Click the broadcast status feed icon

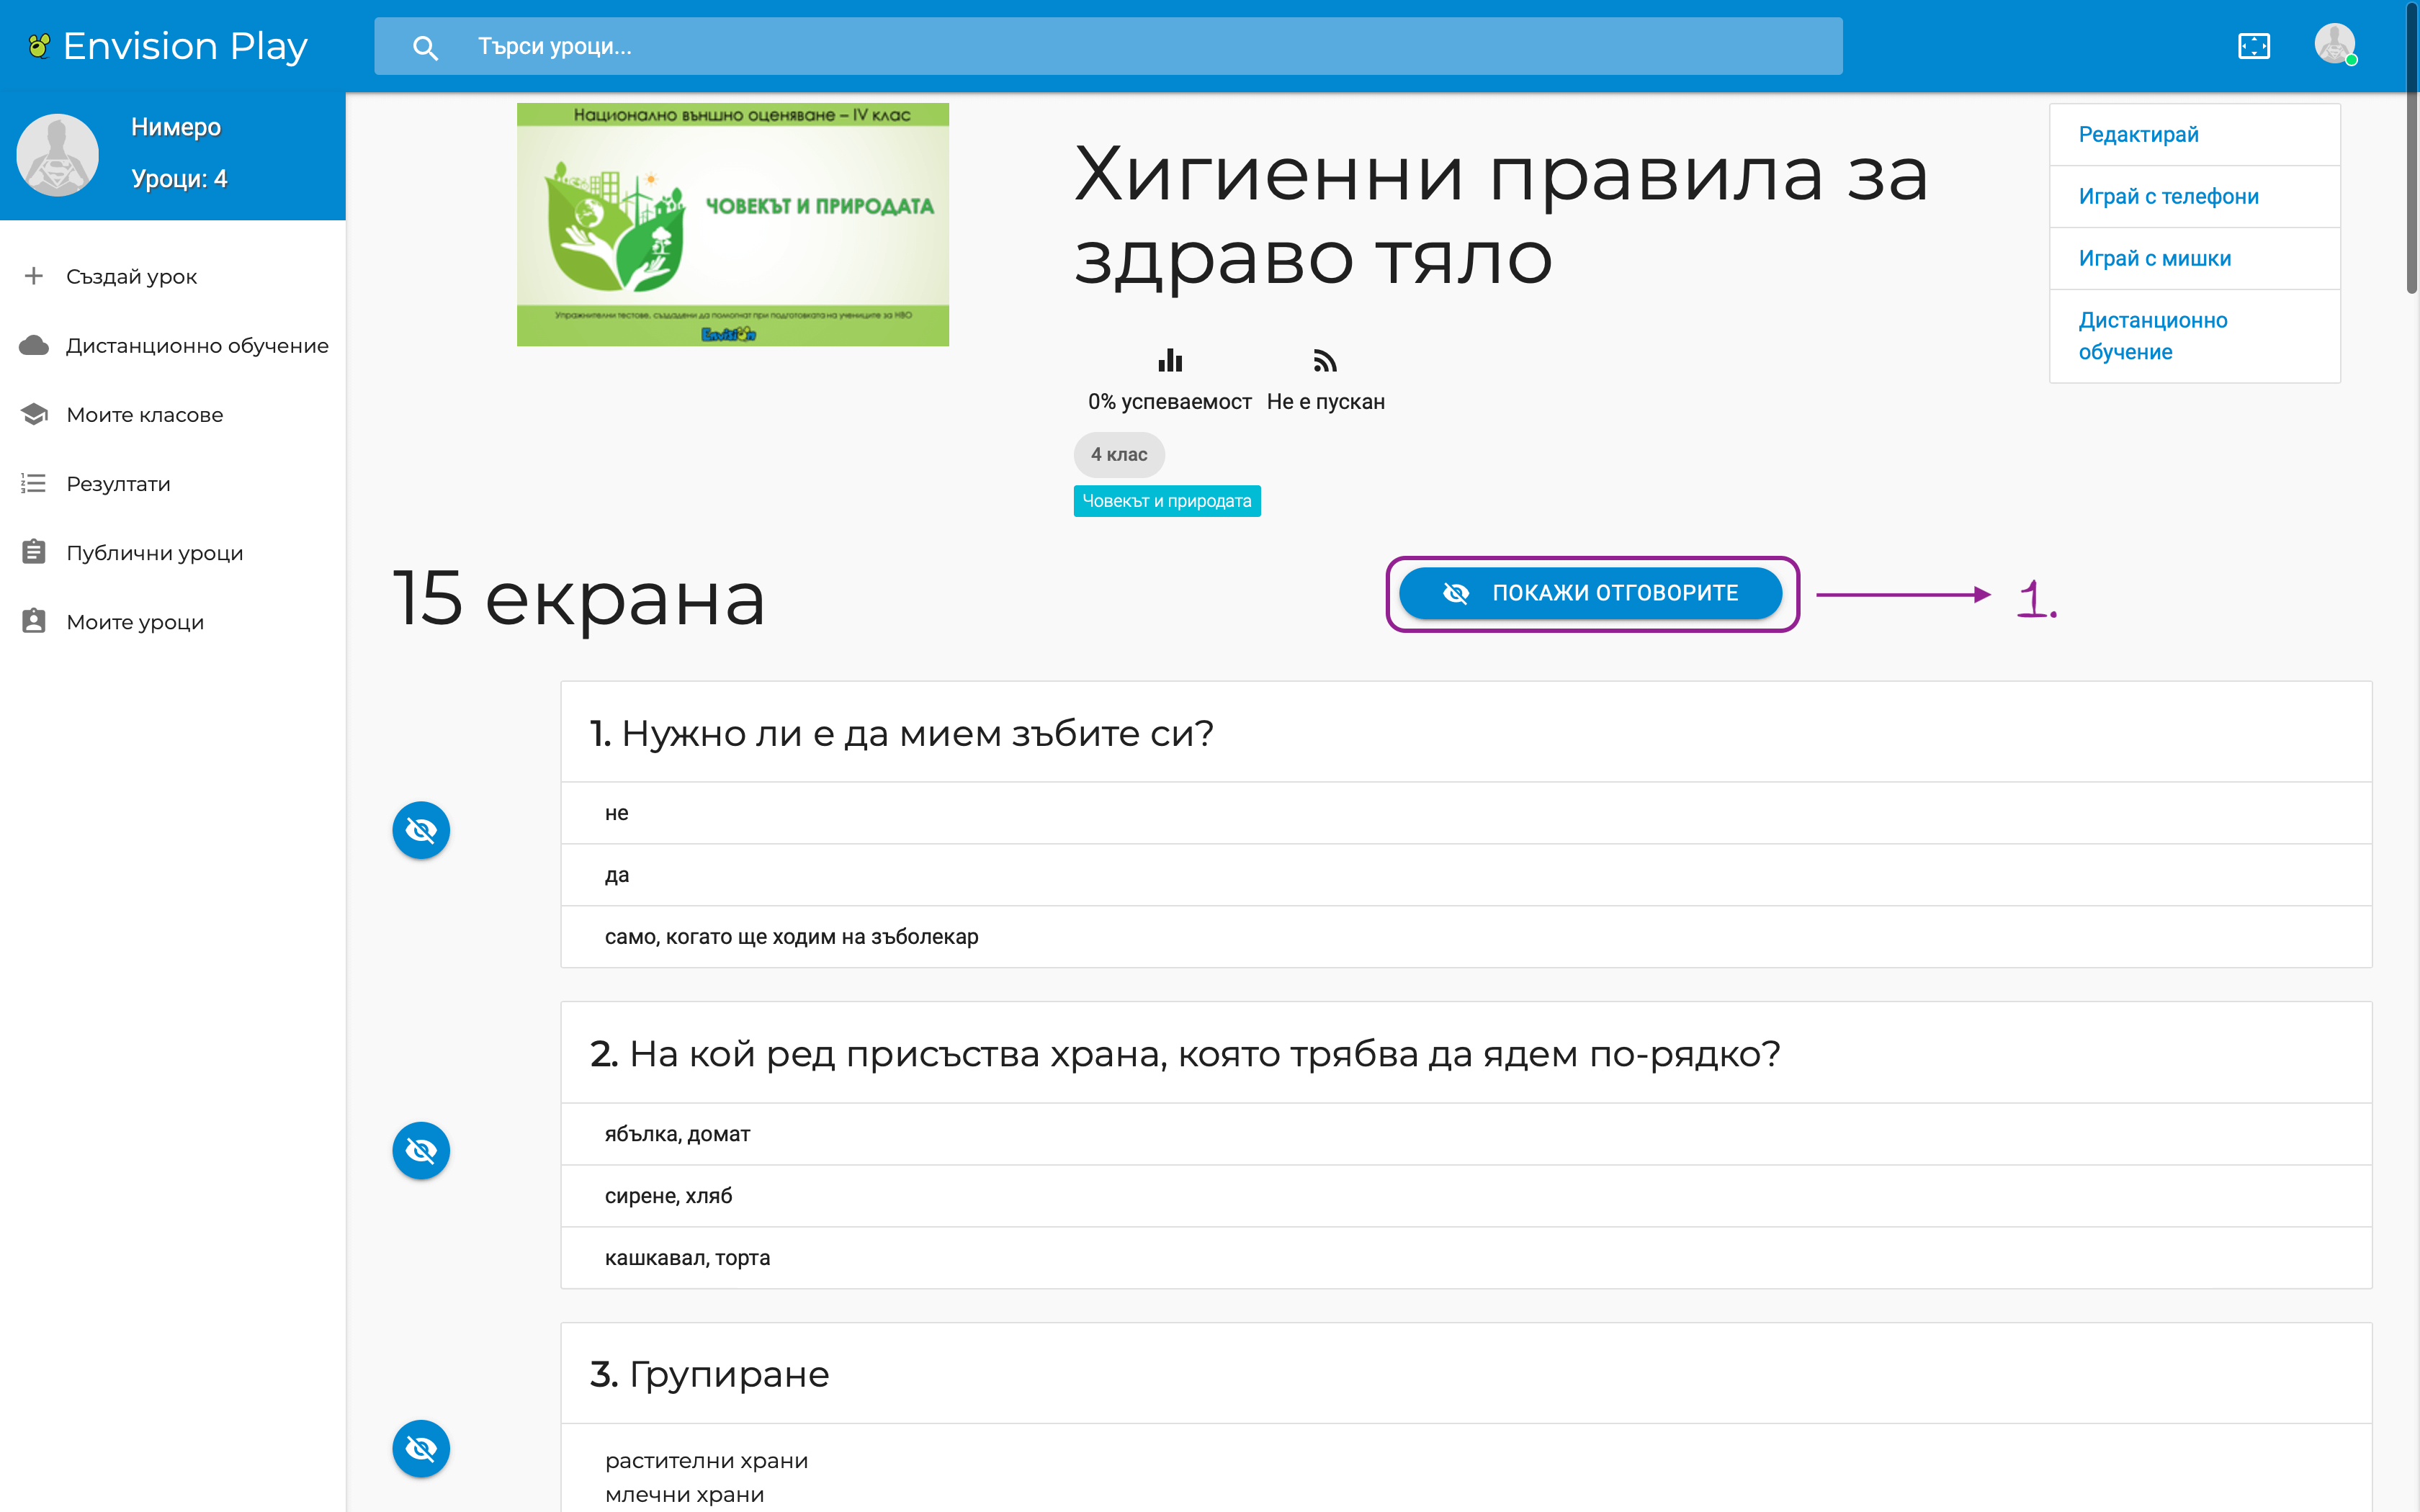pos(1325,360)
